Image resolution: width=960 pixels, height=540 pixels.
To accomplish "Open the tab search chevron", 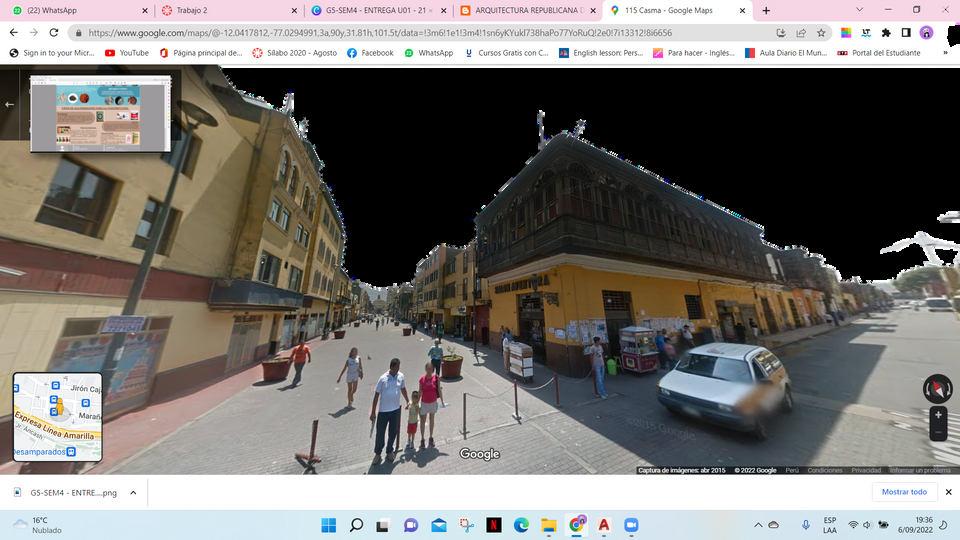I will (x=859, y=10).
